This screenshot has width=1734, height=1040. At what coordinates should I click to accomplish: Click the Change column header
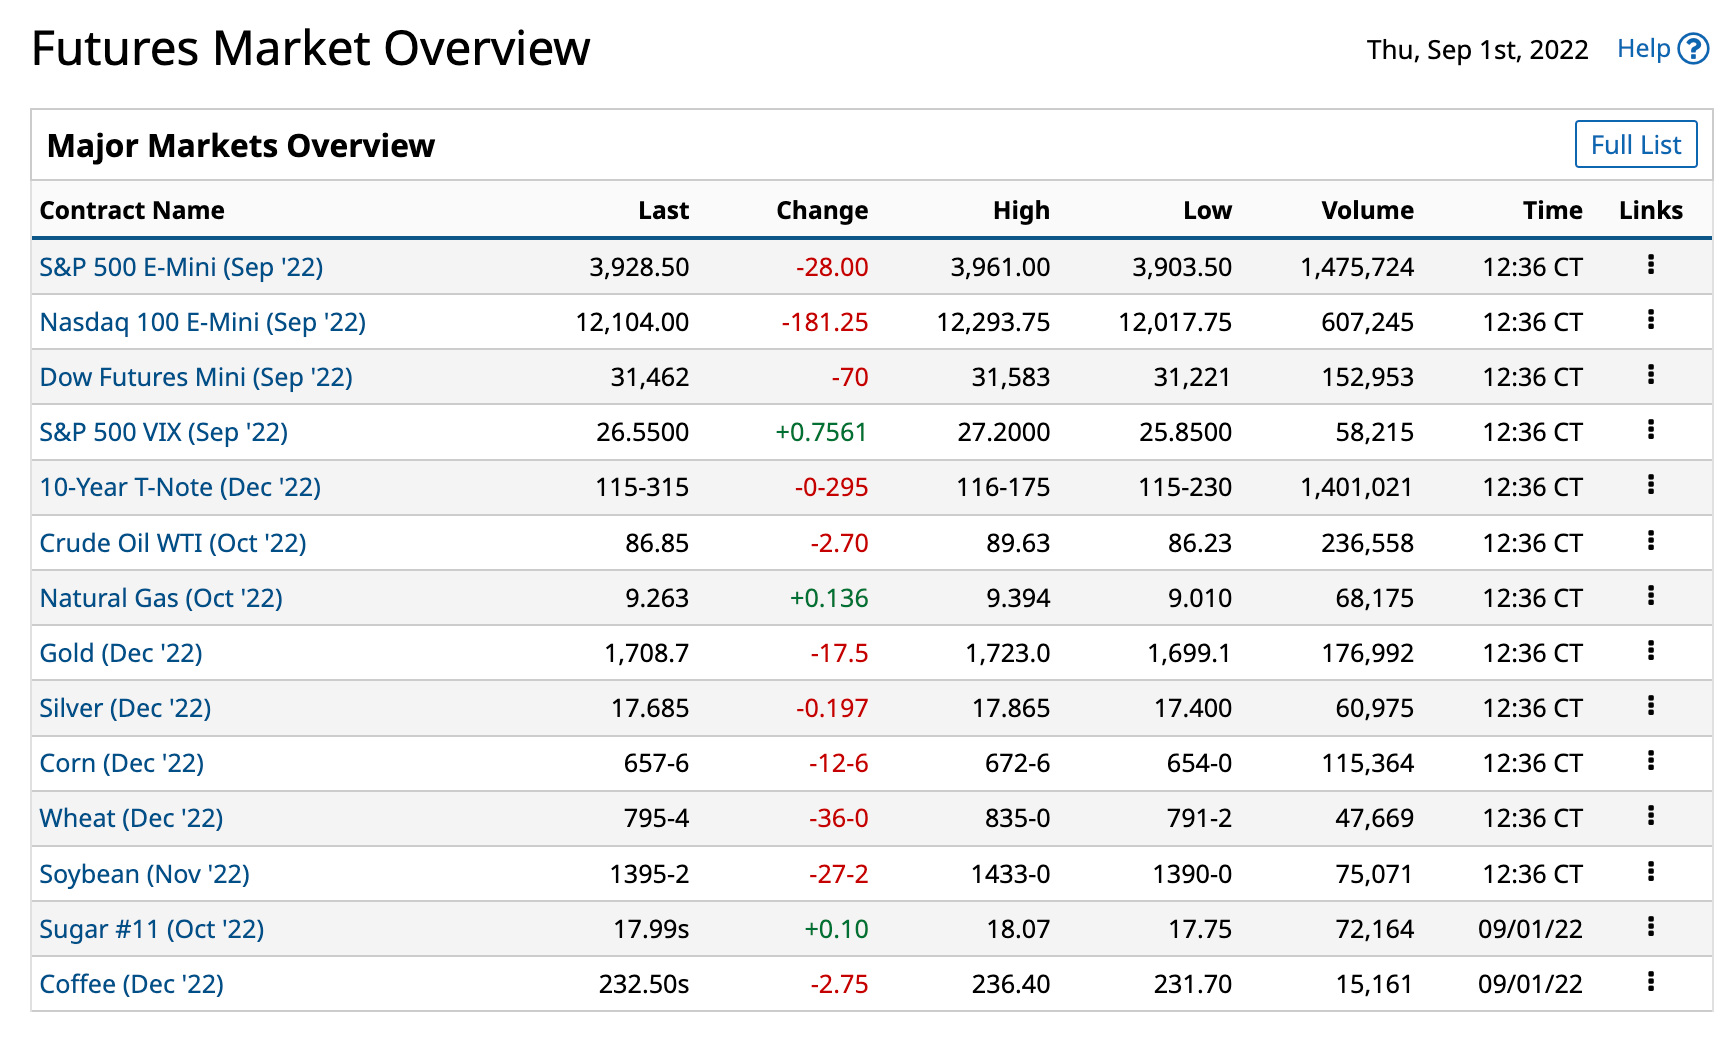[821, 210]
